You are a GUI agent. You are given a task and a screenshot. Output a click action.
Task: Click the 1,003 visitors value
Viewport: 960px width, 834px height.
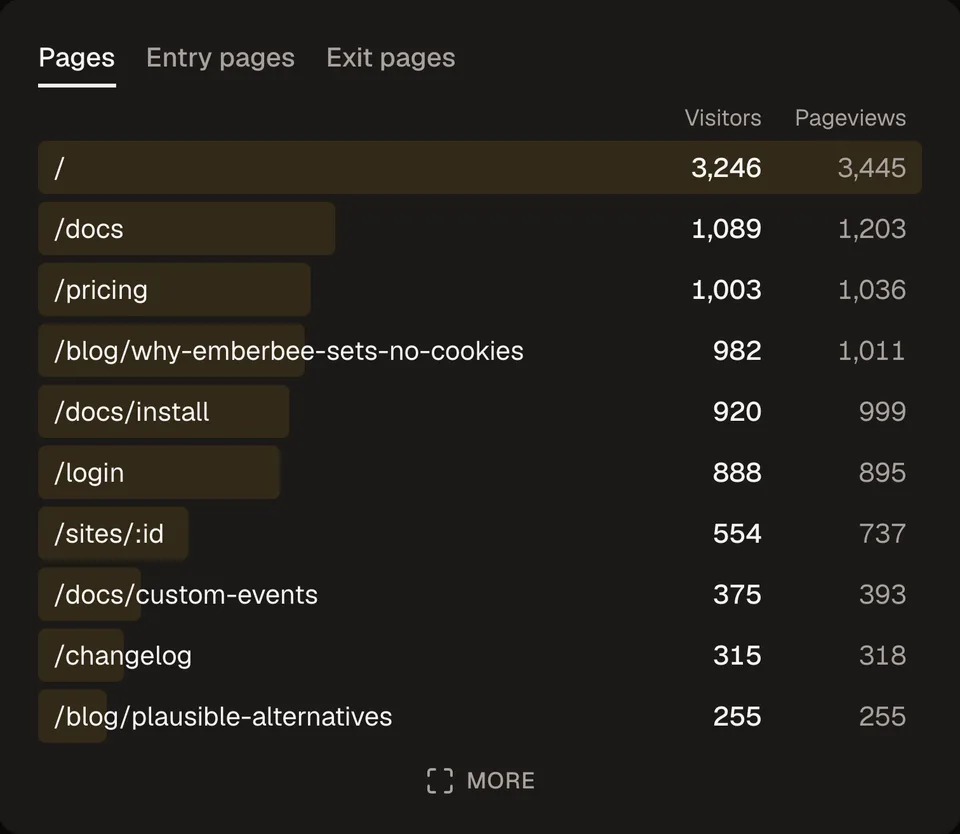coord(726,290)
